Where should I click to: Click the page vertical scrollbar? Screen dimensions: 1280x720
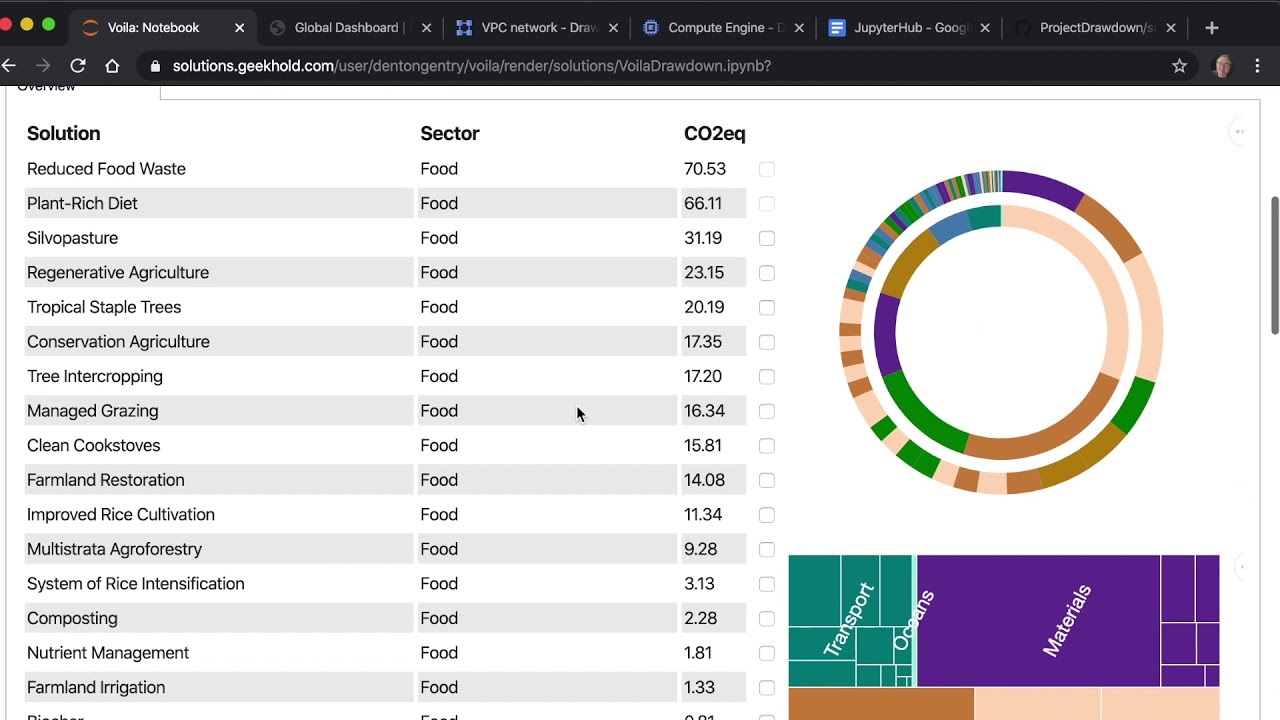click(x=1274, y=265)
